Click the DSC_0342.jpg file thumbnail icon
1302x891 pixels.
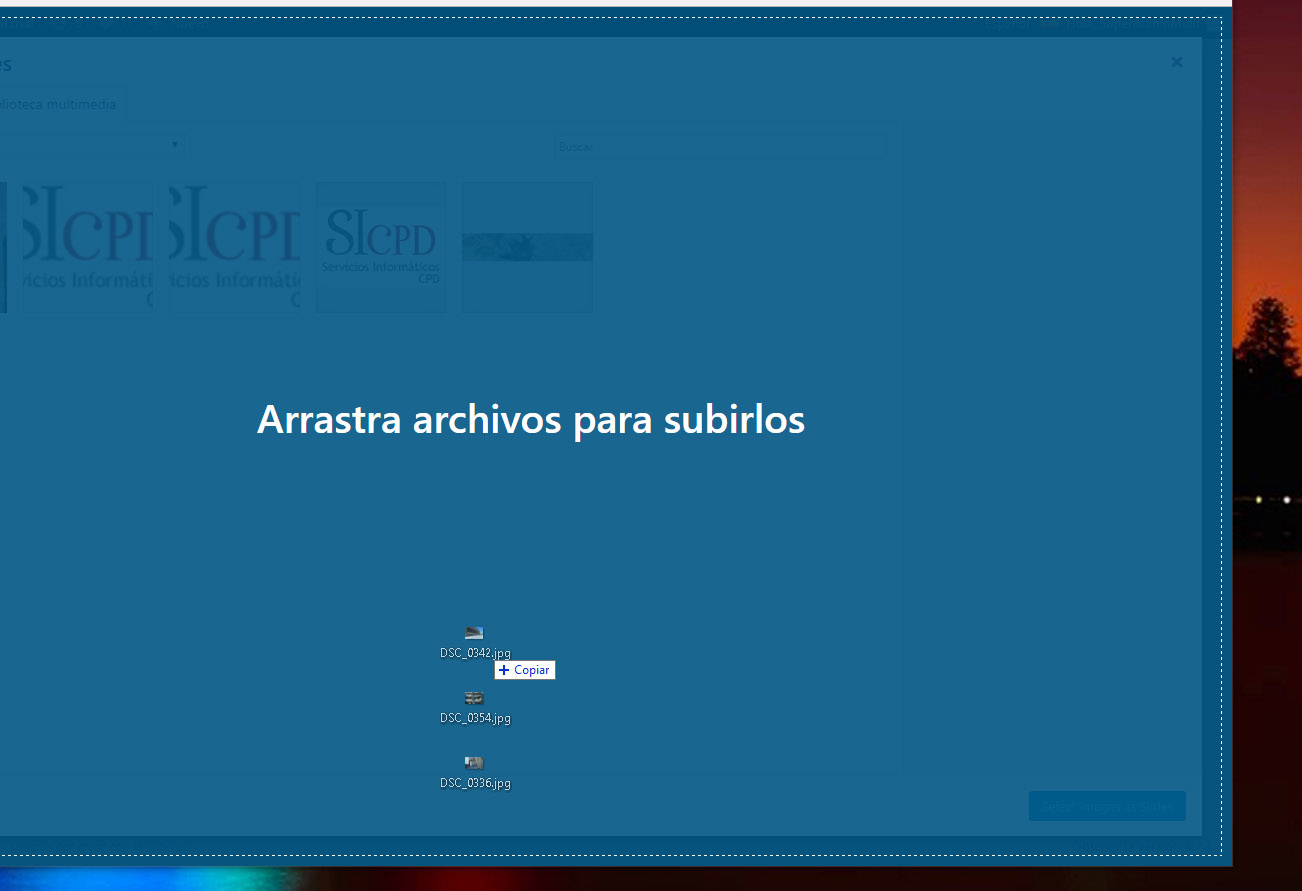(474, 633)
